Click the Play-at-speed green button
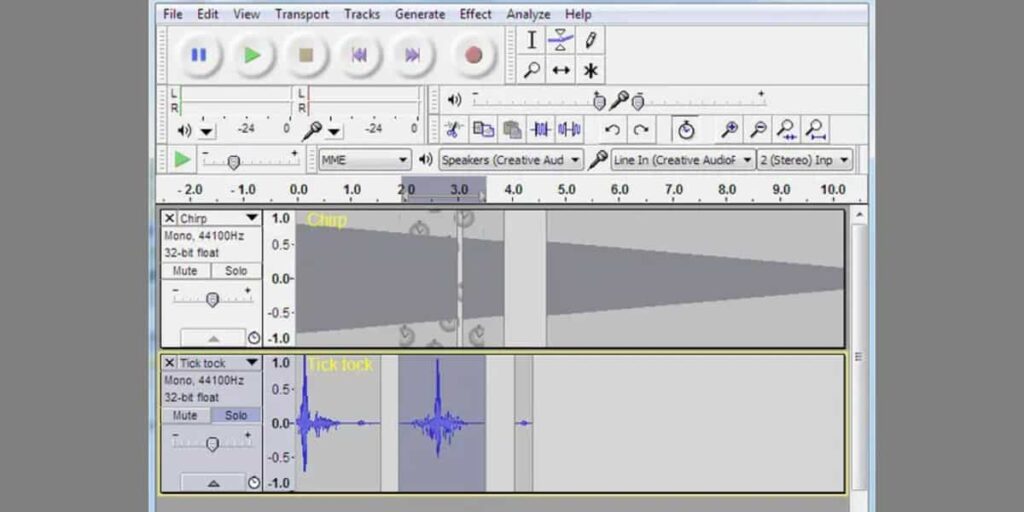This screenshot has width=1024, height=512. click(x=182, y=159)
